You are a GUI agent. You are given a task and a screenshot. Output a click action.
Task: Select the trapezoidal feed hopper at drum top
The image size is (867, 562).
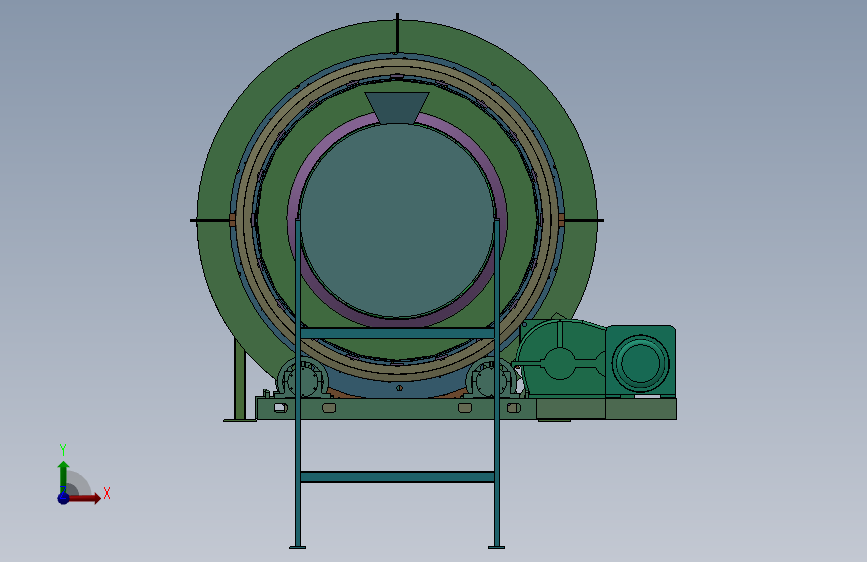[x=396, y=108]
